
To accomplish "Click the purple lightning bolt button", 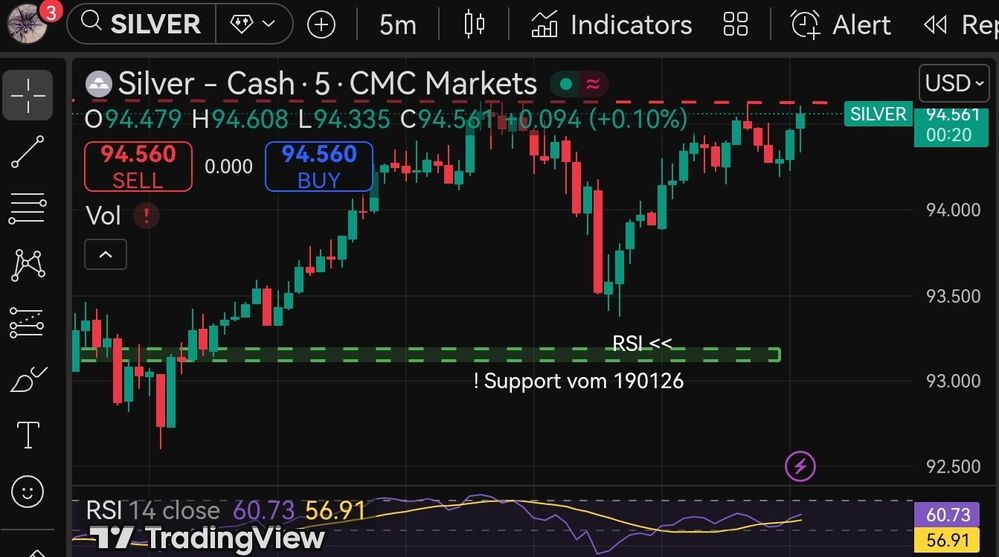I will pos(800,466).
